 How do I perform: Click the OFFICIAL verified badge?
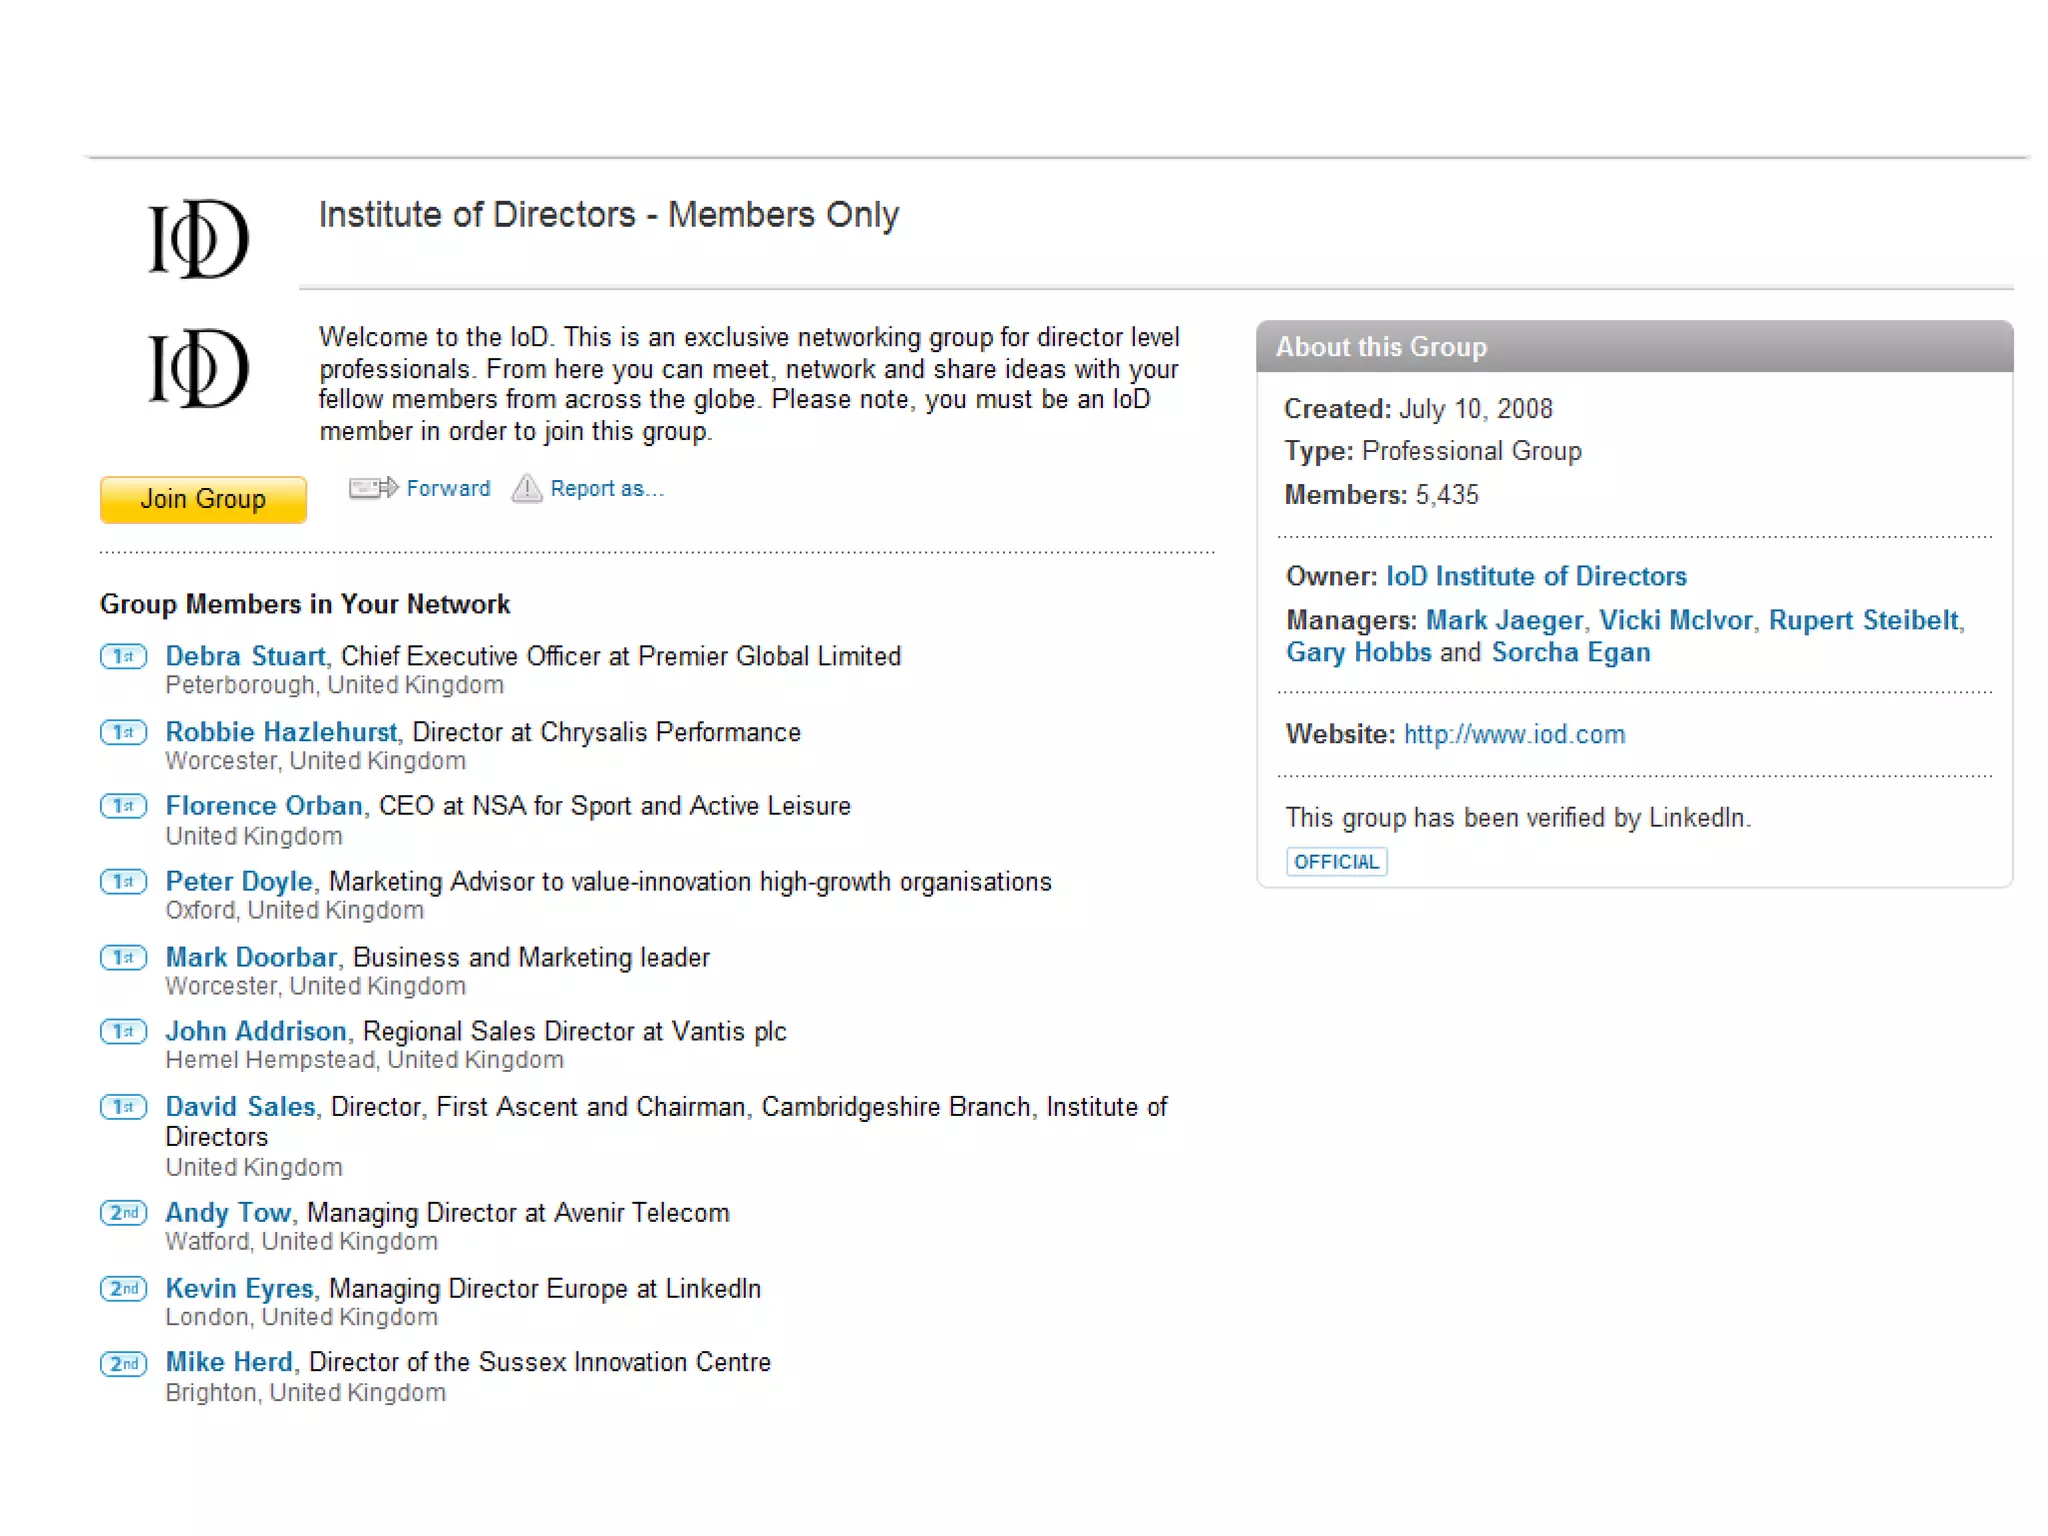tap(1335, 862)
